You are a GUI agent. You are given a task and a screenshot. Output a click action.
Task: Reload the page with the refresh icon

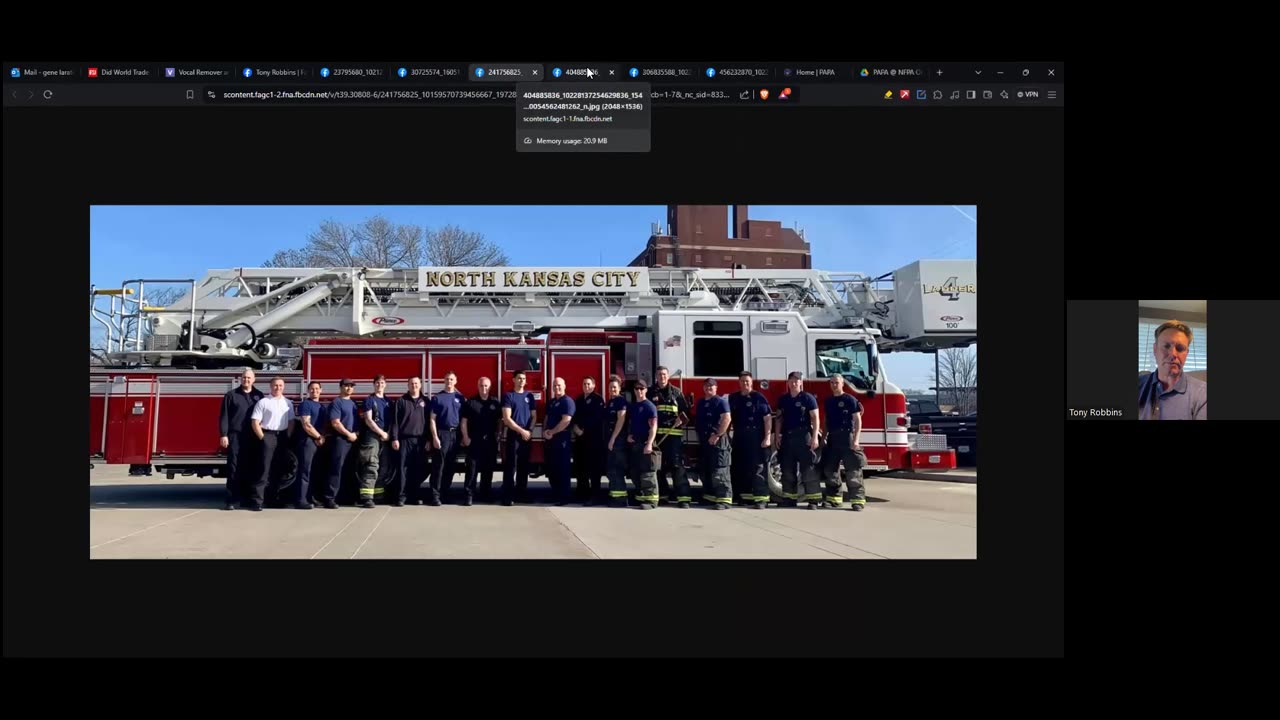[x=47, y=94]
